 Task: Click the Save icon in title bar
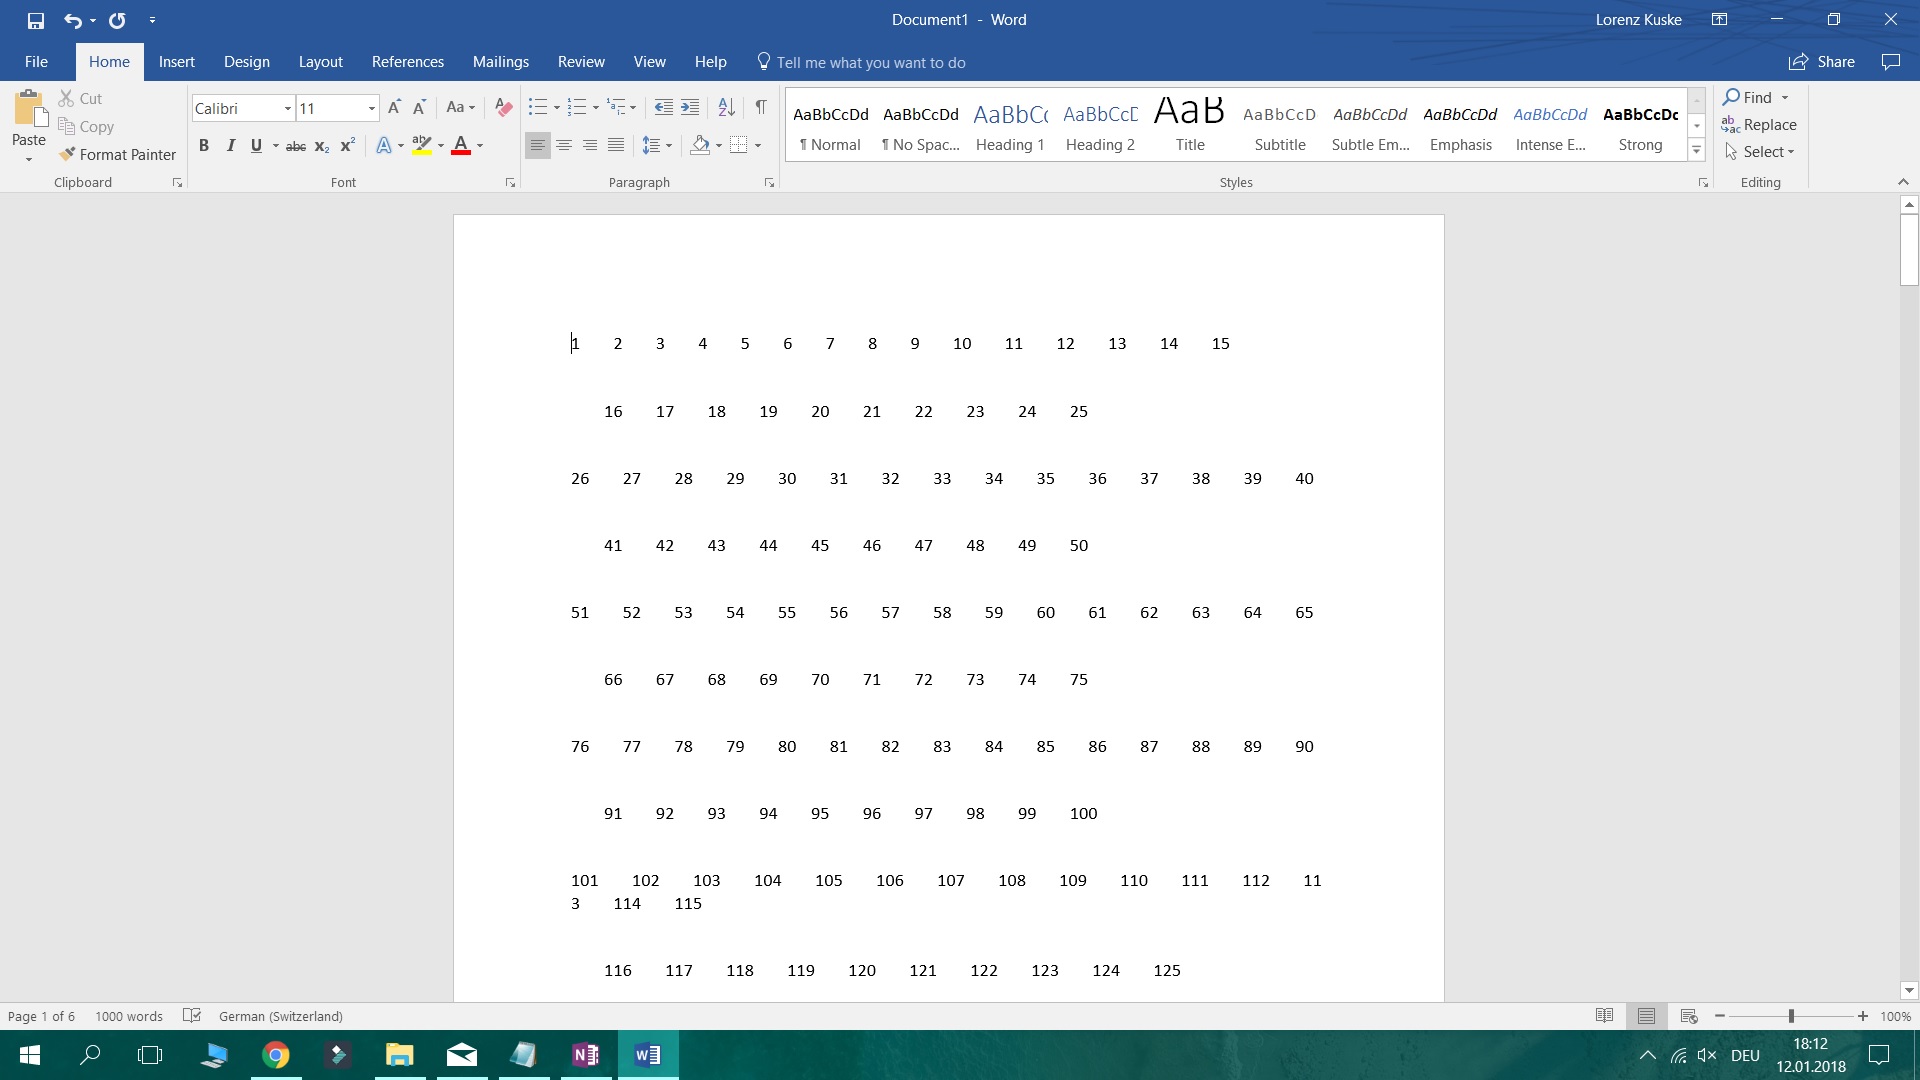pyautogui.click(x=36, y=20)
